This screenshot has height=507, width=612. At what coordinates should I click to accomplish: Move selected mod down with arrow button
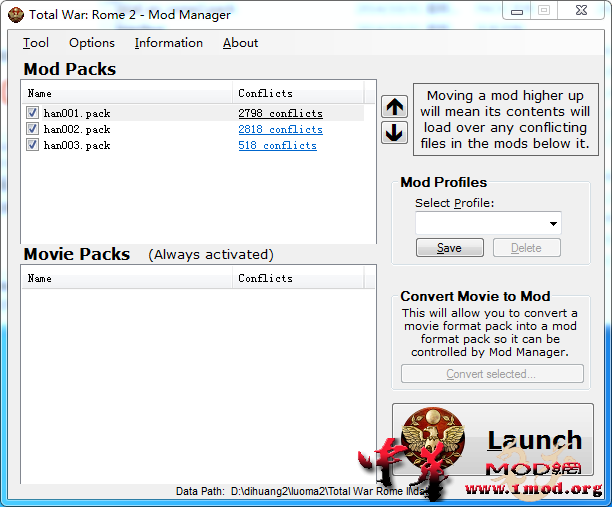(x=395, y=133)
